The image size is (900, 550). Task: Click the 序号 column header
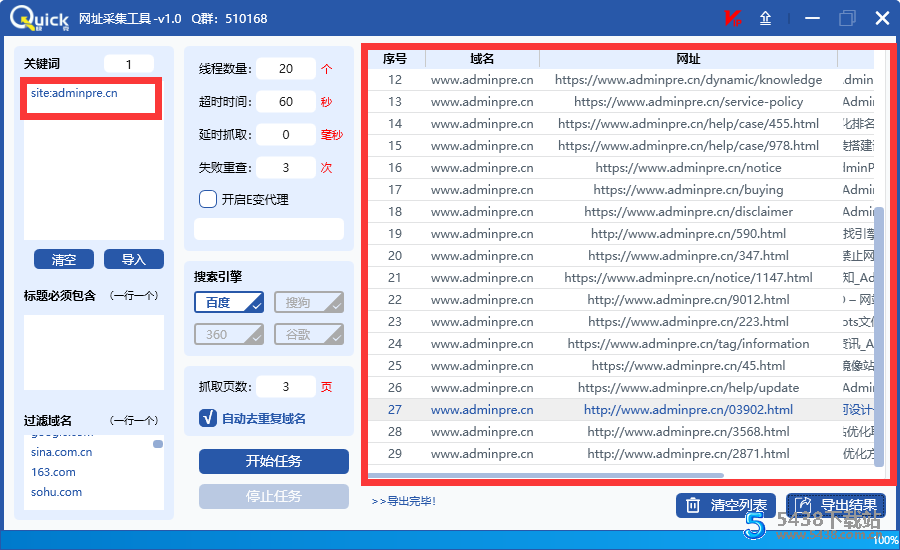[x=395, y=59]
